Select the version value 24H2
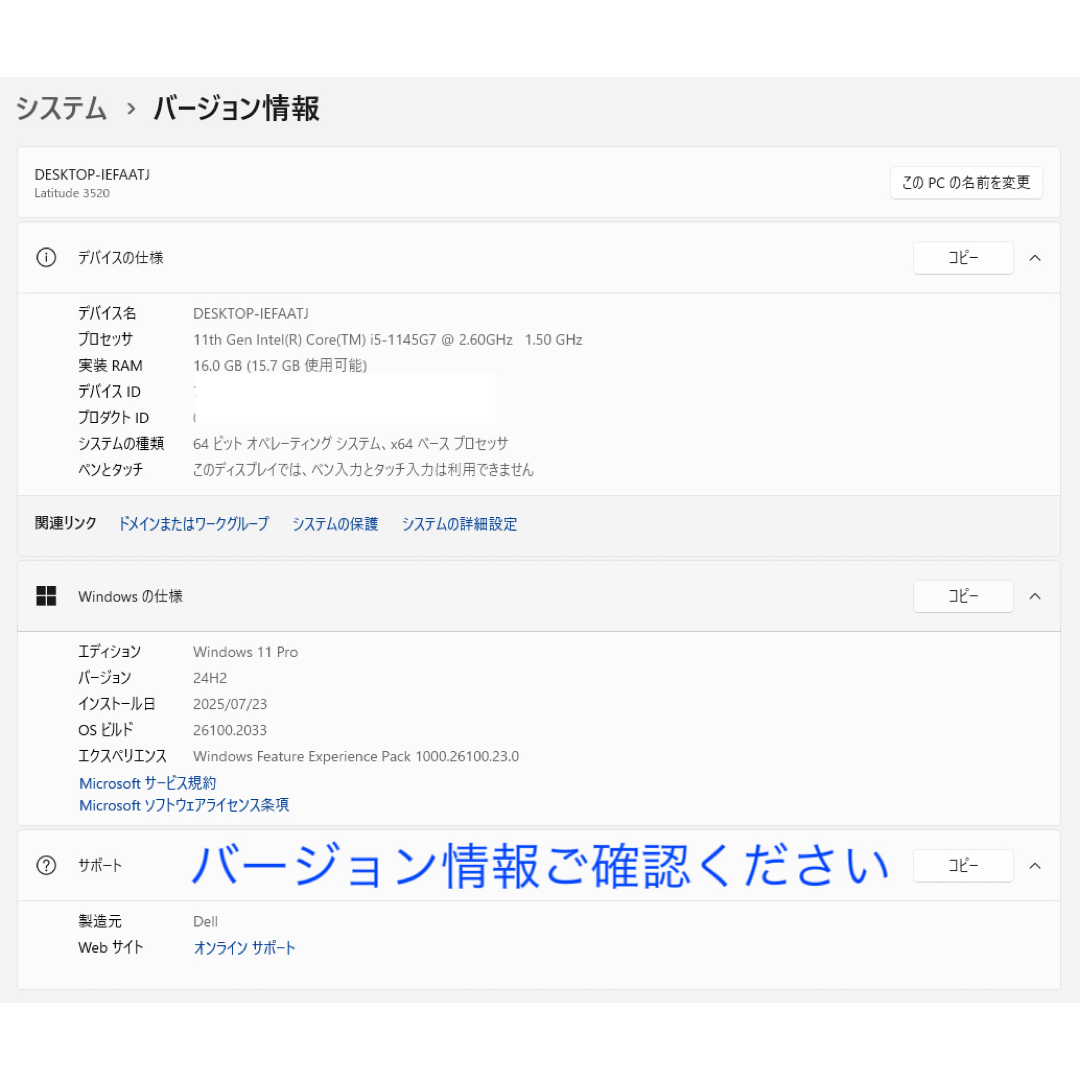The width and height of the screenshot is (1080, 1080). [x=210, y=678]
